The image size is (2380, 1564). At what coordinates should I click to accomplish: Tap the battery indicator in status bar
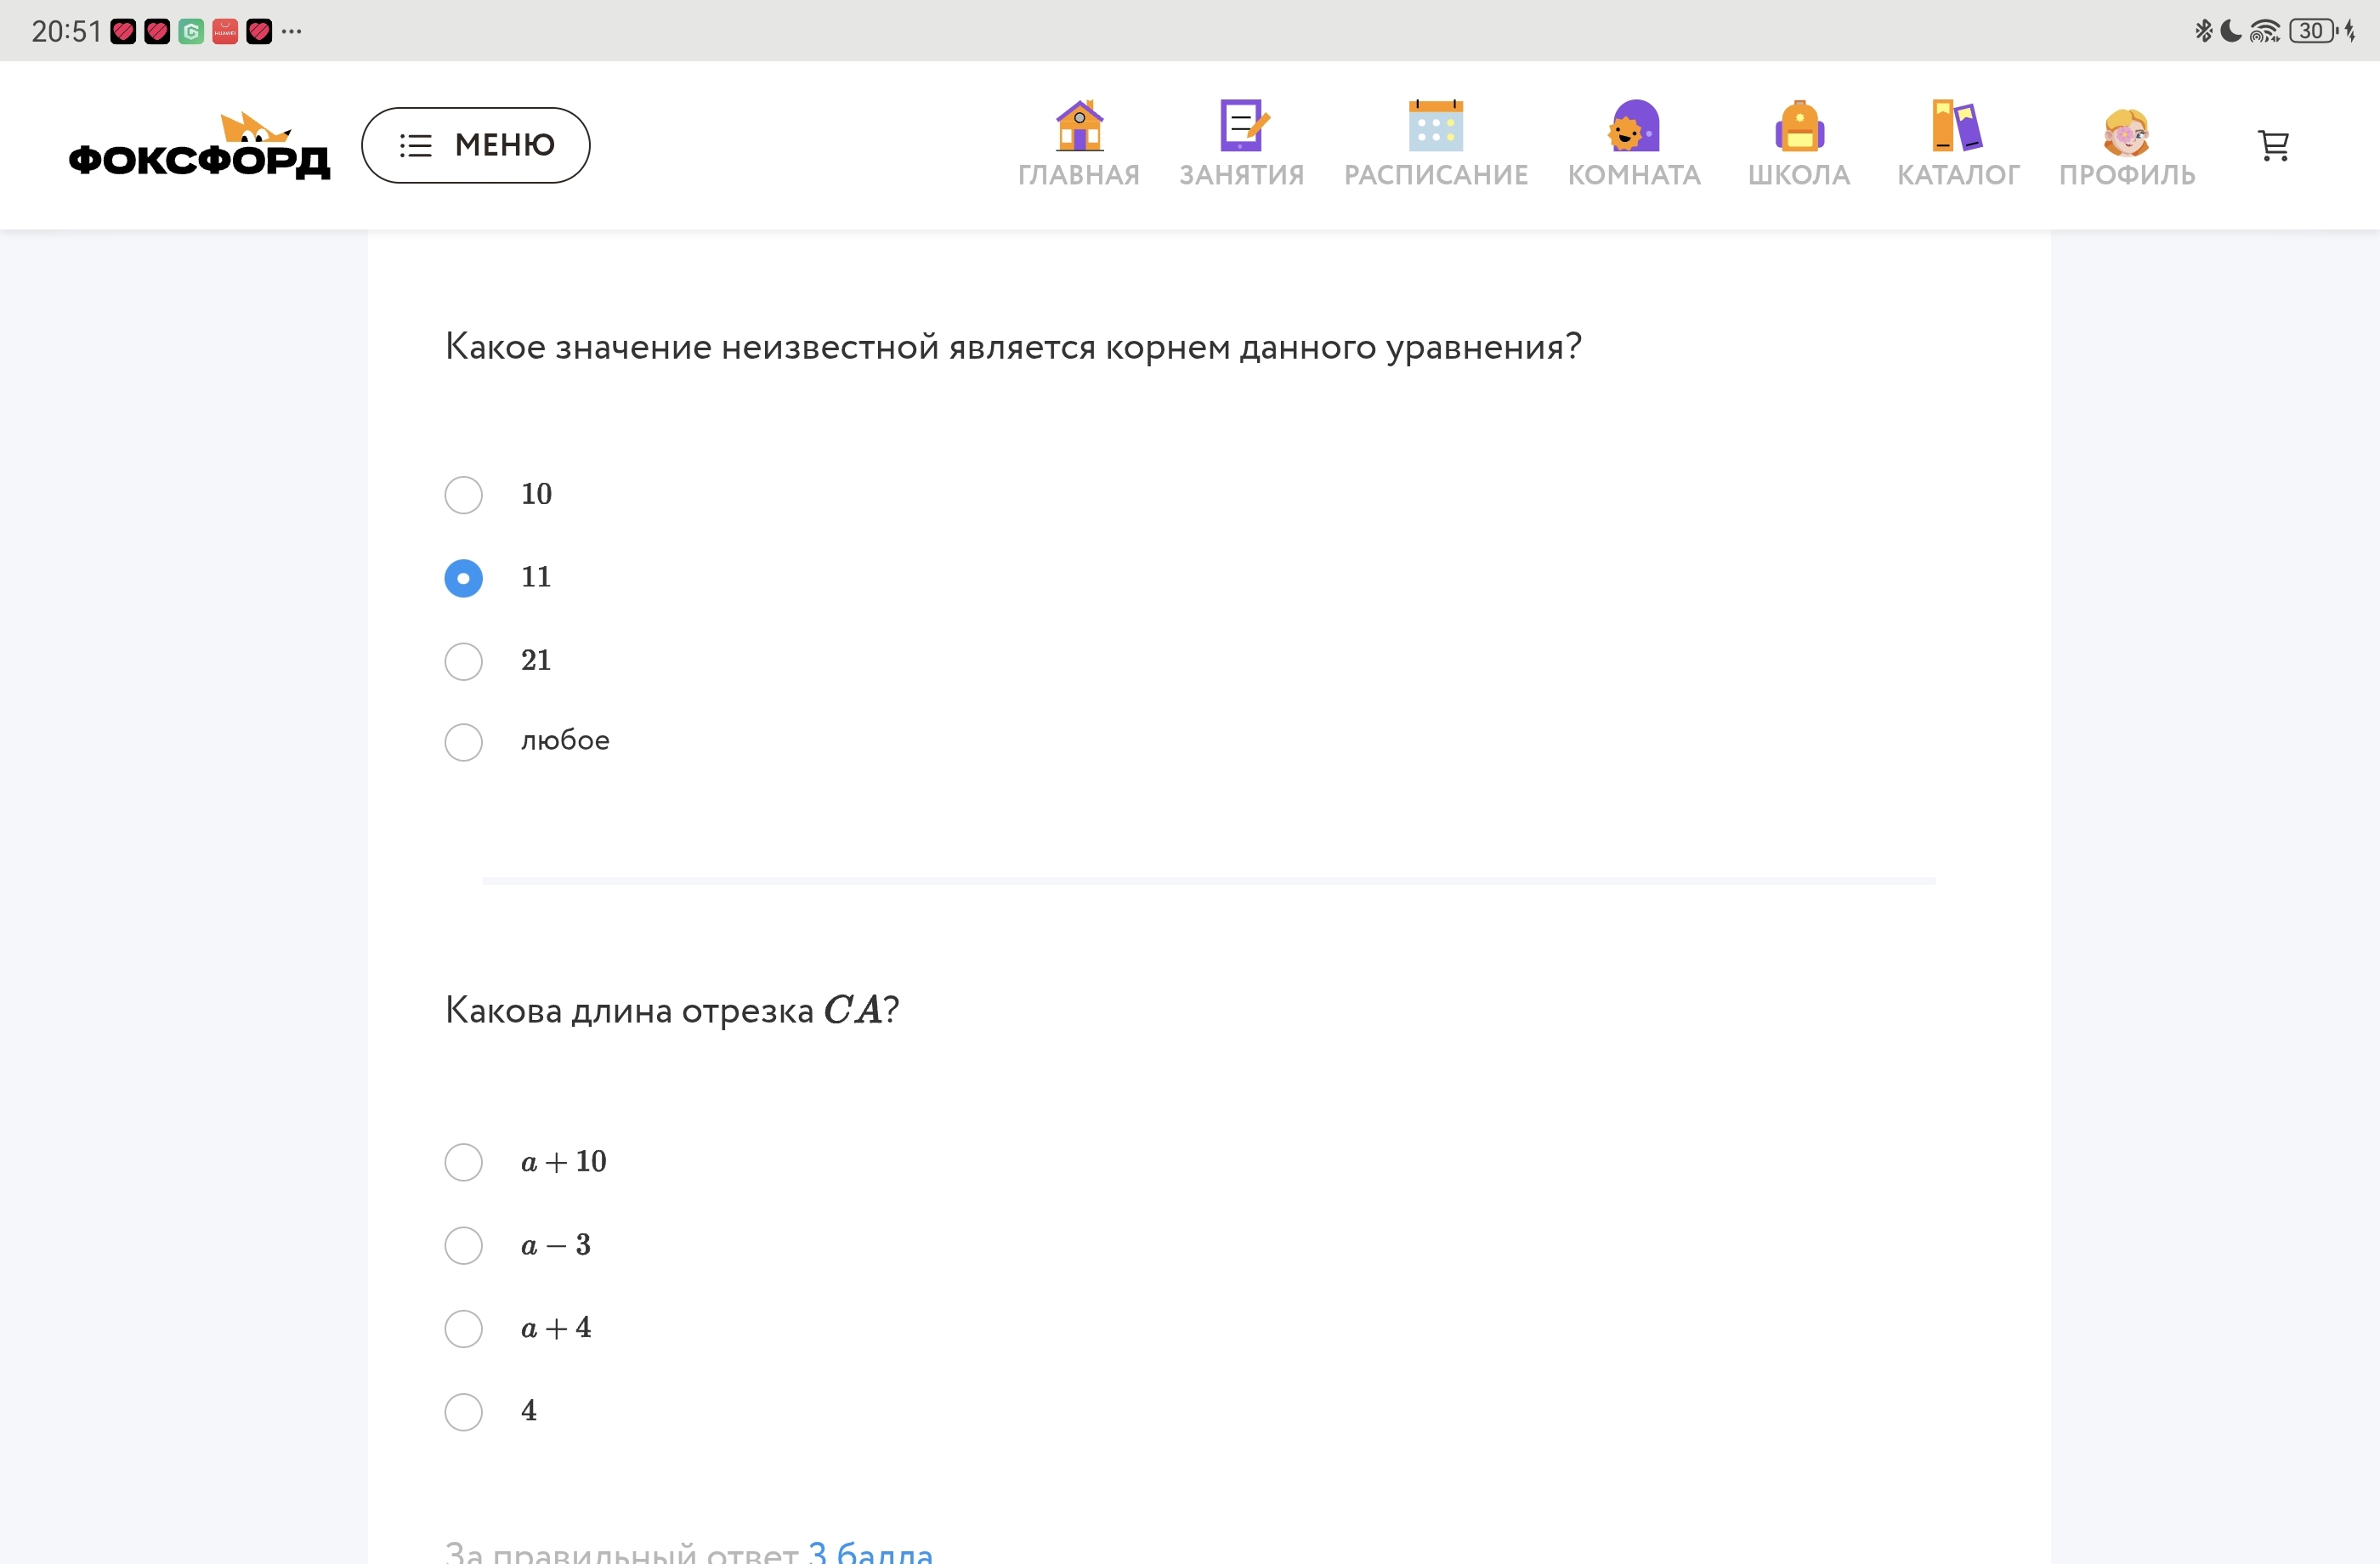[2312, 31]
